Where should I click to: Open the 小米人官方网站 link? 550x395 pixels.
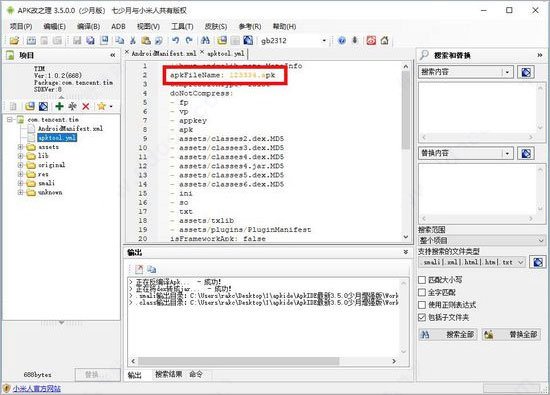coord(37,389)
